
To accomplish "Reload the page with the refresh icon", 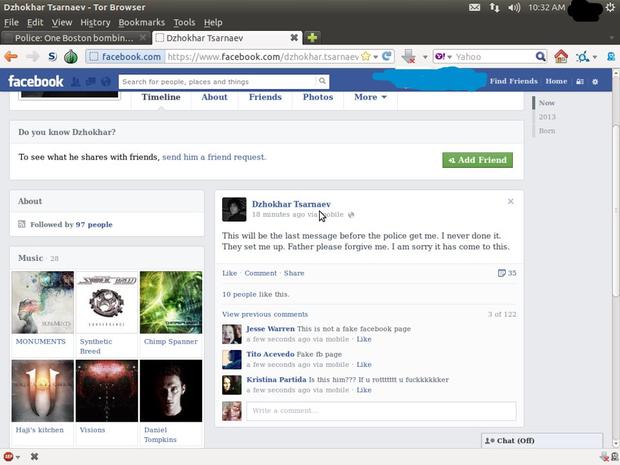I will (x=387, y=56).
